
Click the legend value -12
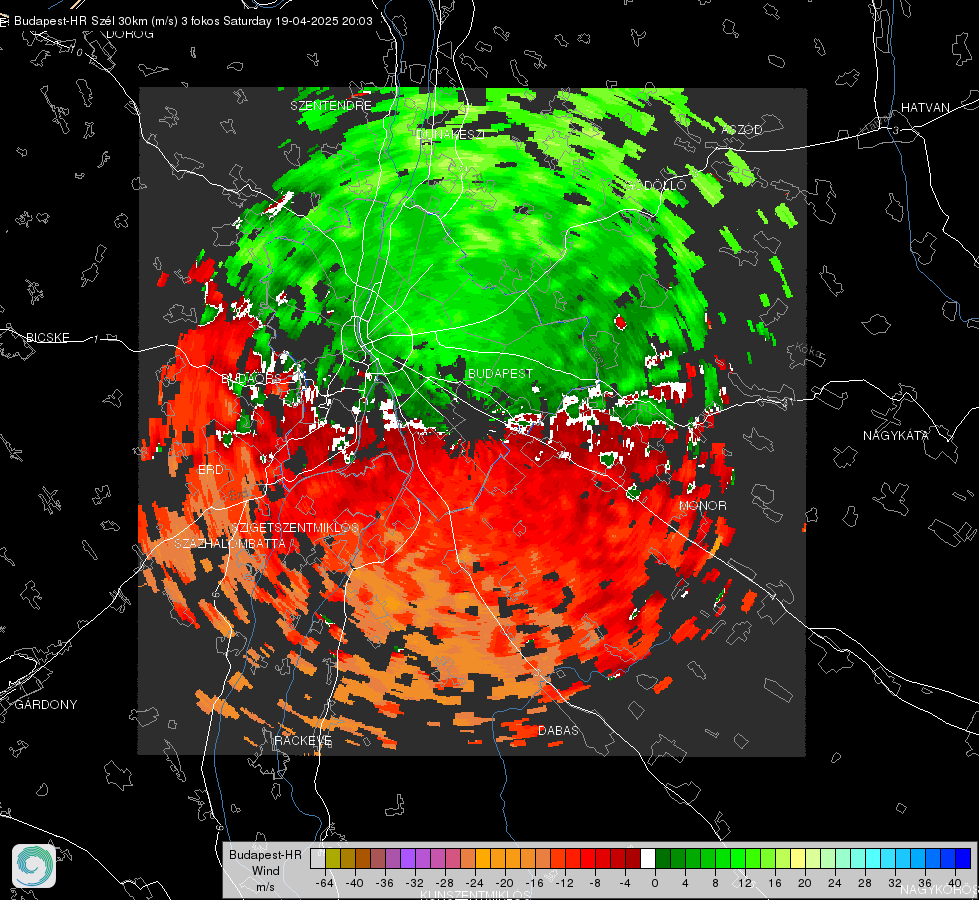click(564, 883)
